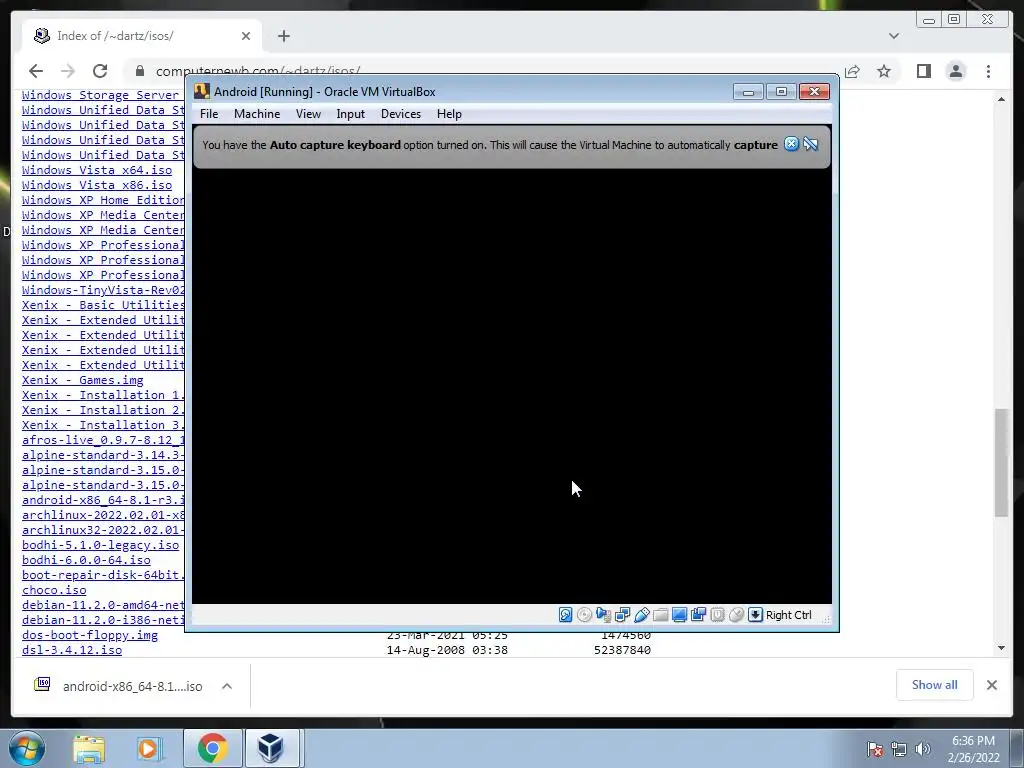Click the scrollbar up arrow on the page

coord(1001,99)
